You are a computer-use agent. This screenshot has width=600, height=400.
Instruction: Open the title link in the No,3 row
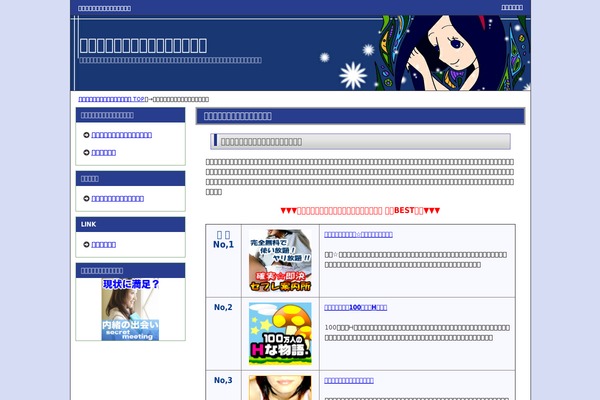[x=349, y=380]
